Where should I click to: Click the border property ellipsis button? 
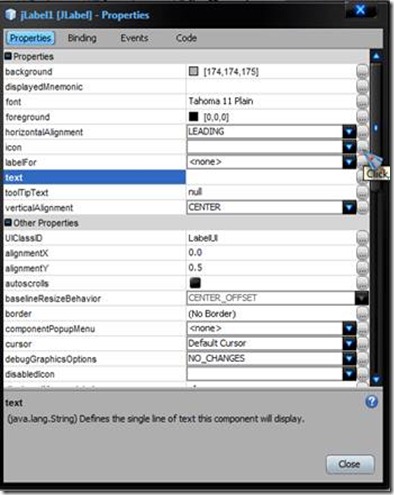click(362, 314)
